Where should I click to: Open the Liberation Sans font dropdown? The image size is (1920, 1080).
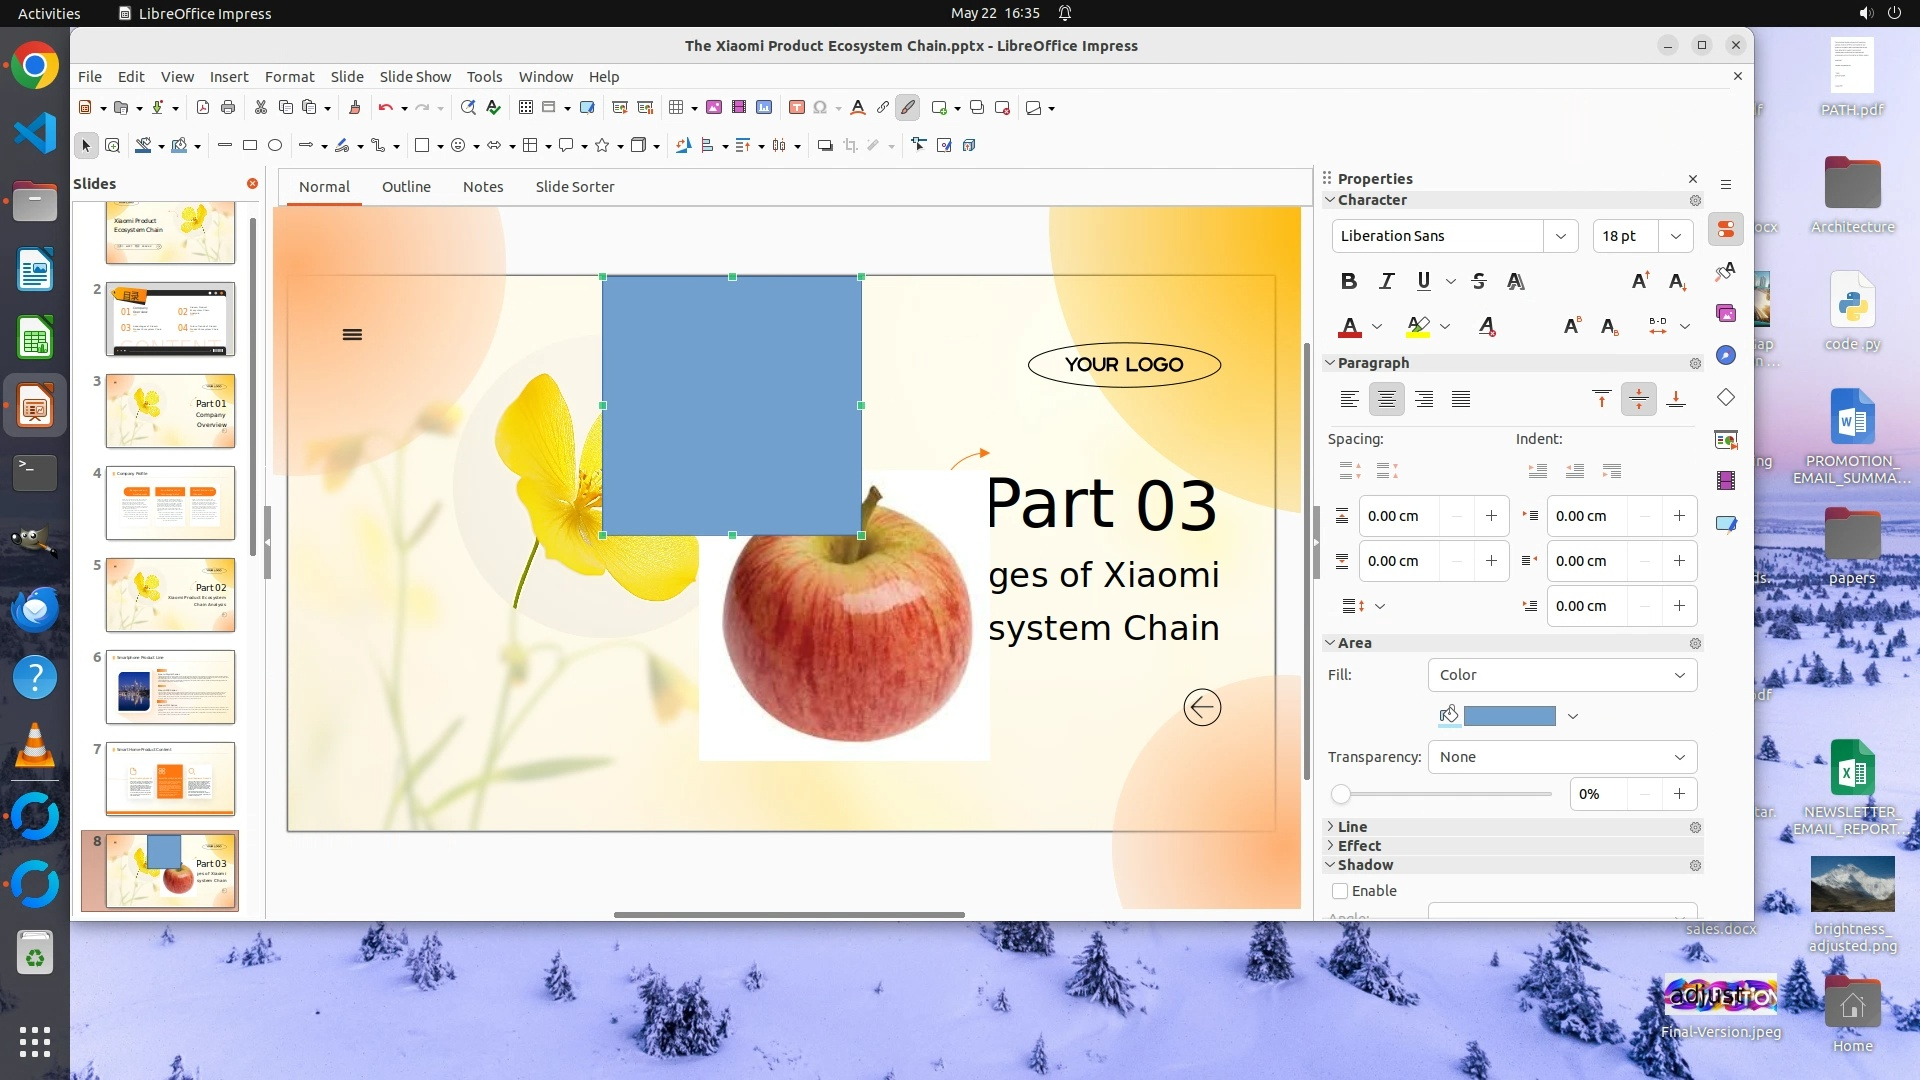(1560, 236)
